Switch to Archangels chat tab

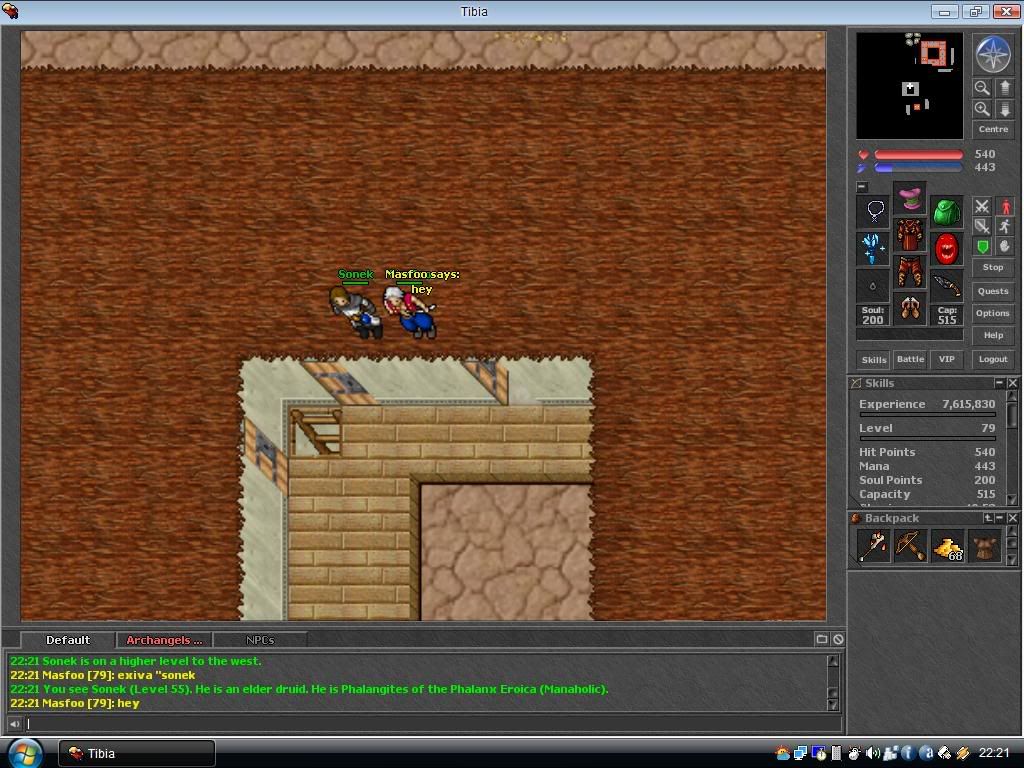(x=164, y=640)
